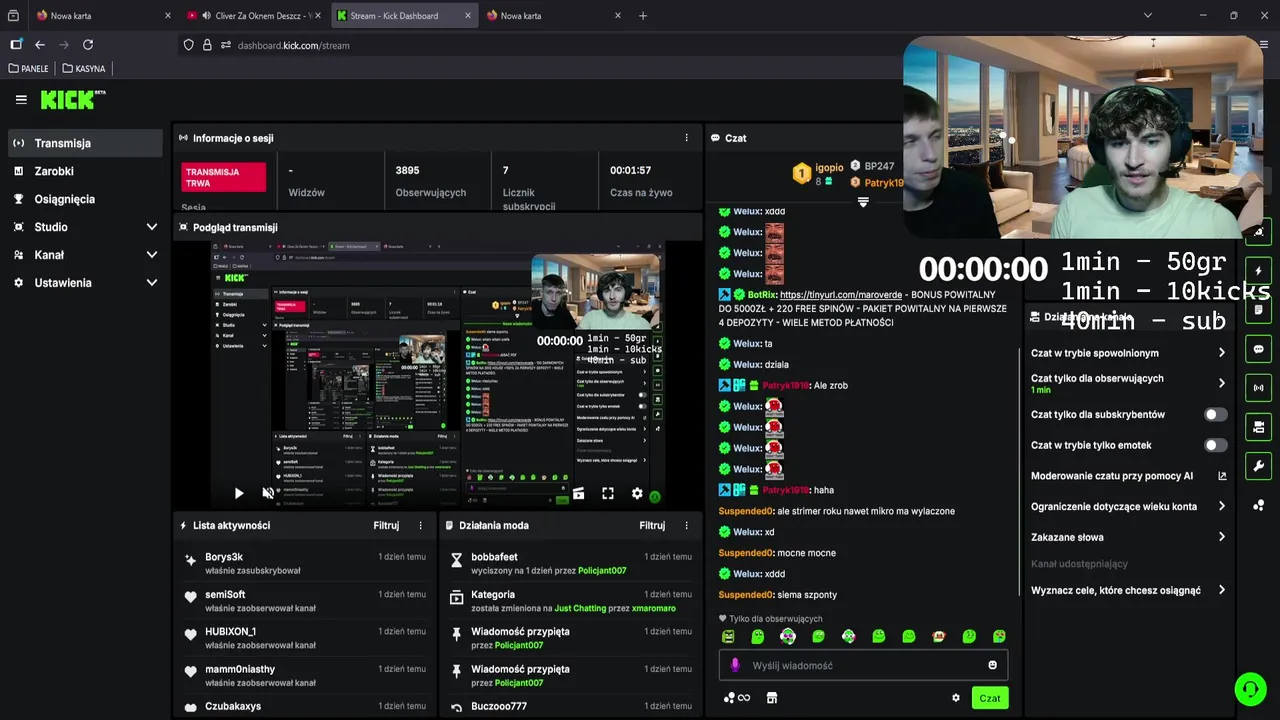Viewport: 1280px width, 720px height.
Task: Click the browser address bar dashboard.kick.com/stream
Action: click(x=293, y=45)
